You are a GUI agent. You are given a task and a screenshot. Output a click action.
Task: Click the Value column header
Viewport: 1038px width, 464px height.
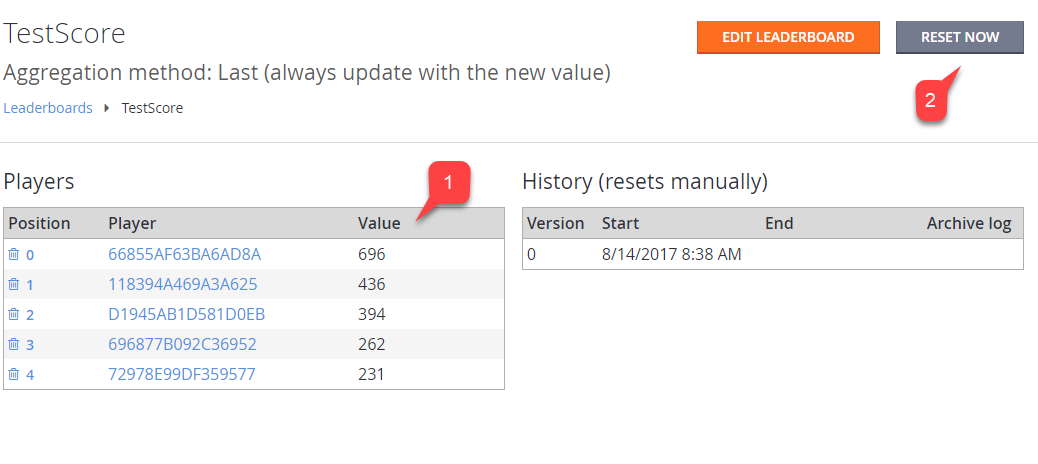379,224
